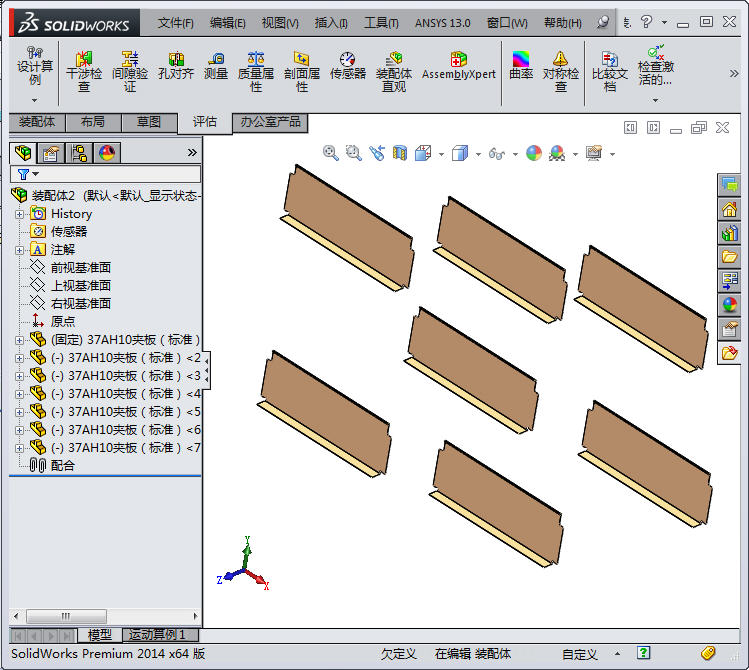This screenshot has height=670, width=749.
Task: Open the Display Style dropdown arrow
Action: [478, 154]
